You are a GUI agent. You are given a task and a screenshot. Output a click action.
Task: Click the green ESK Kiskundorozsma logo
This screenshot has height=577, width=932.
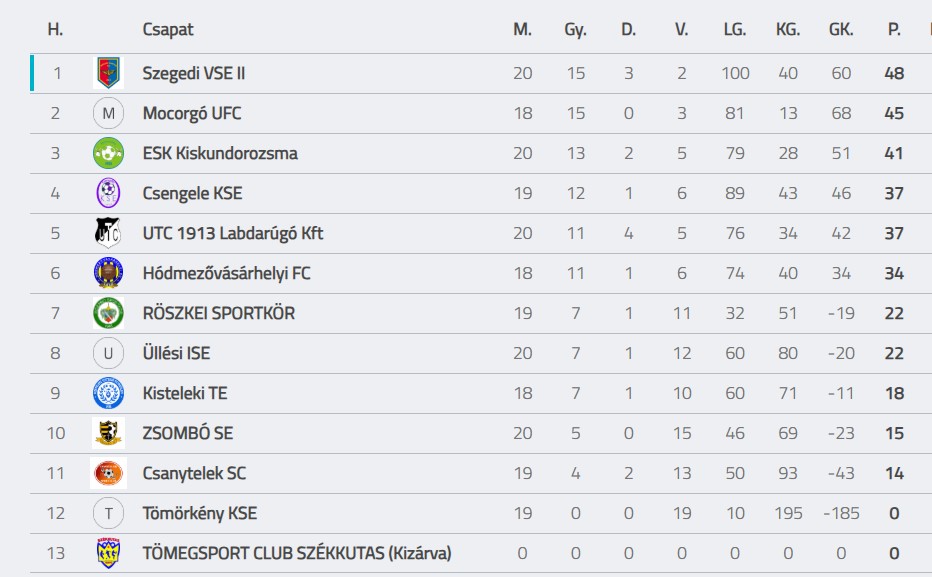(x=108, y=153)
